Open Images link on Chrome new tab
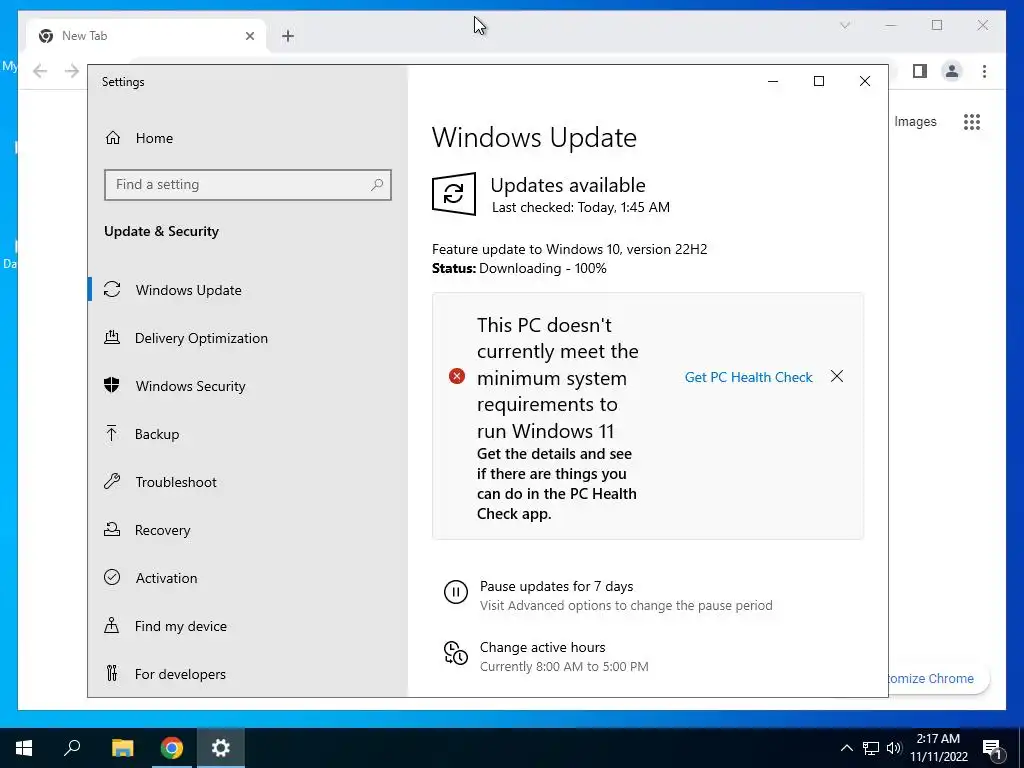The width and height of the screenshot is (1024, 768). (915, 121)
